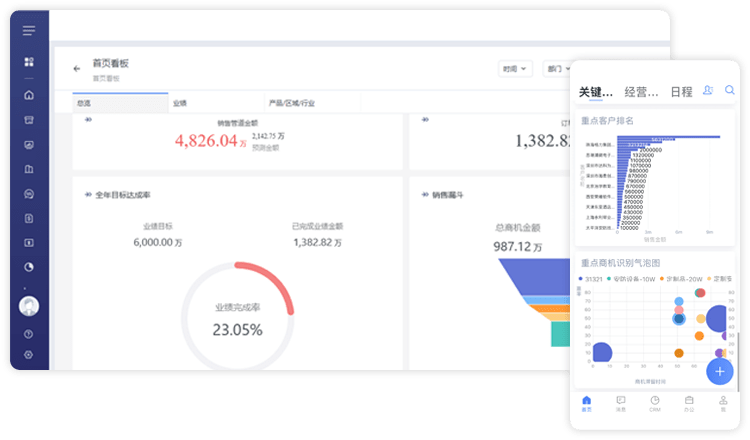Click the currency document icon in the sidebar
The width and height of the screenshot is (750, 440).
click(x=29, y=219)
